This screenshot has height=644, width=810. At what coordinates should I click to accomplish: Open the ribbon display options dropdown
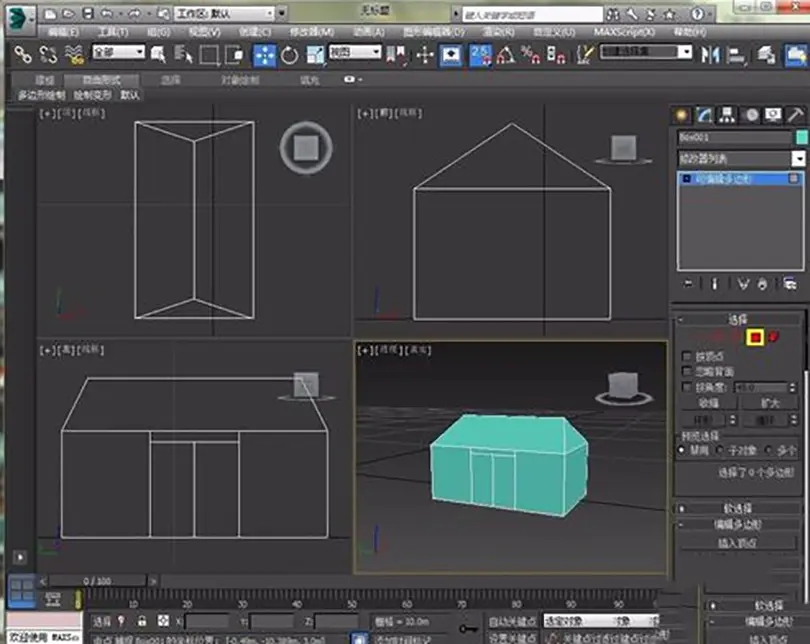[353, 80]
